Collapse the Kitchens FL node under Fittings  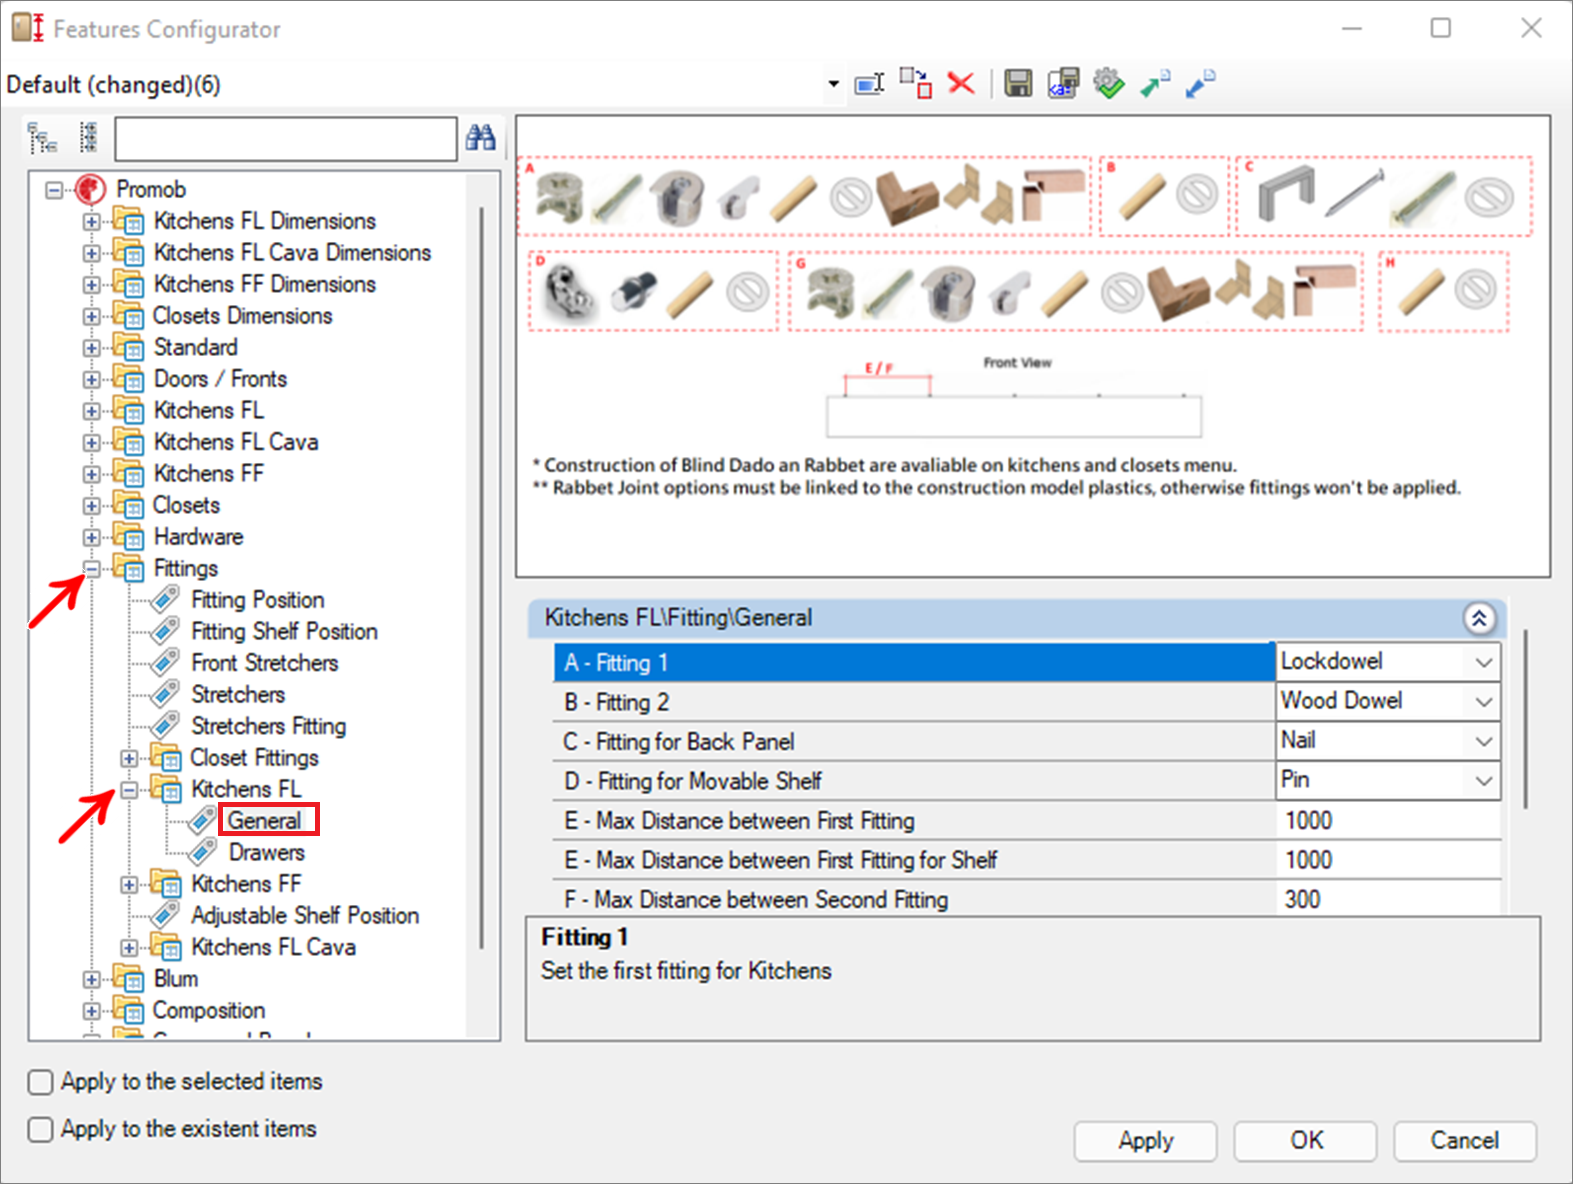click(129, 790)
